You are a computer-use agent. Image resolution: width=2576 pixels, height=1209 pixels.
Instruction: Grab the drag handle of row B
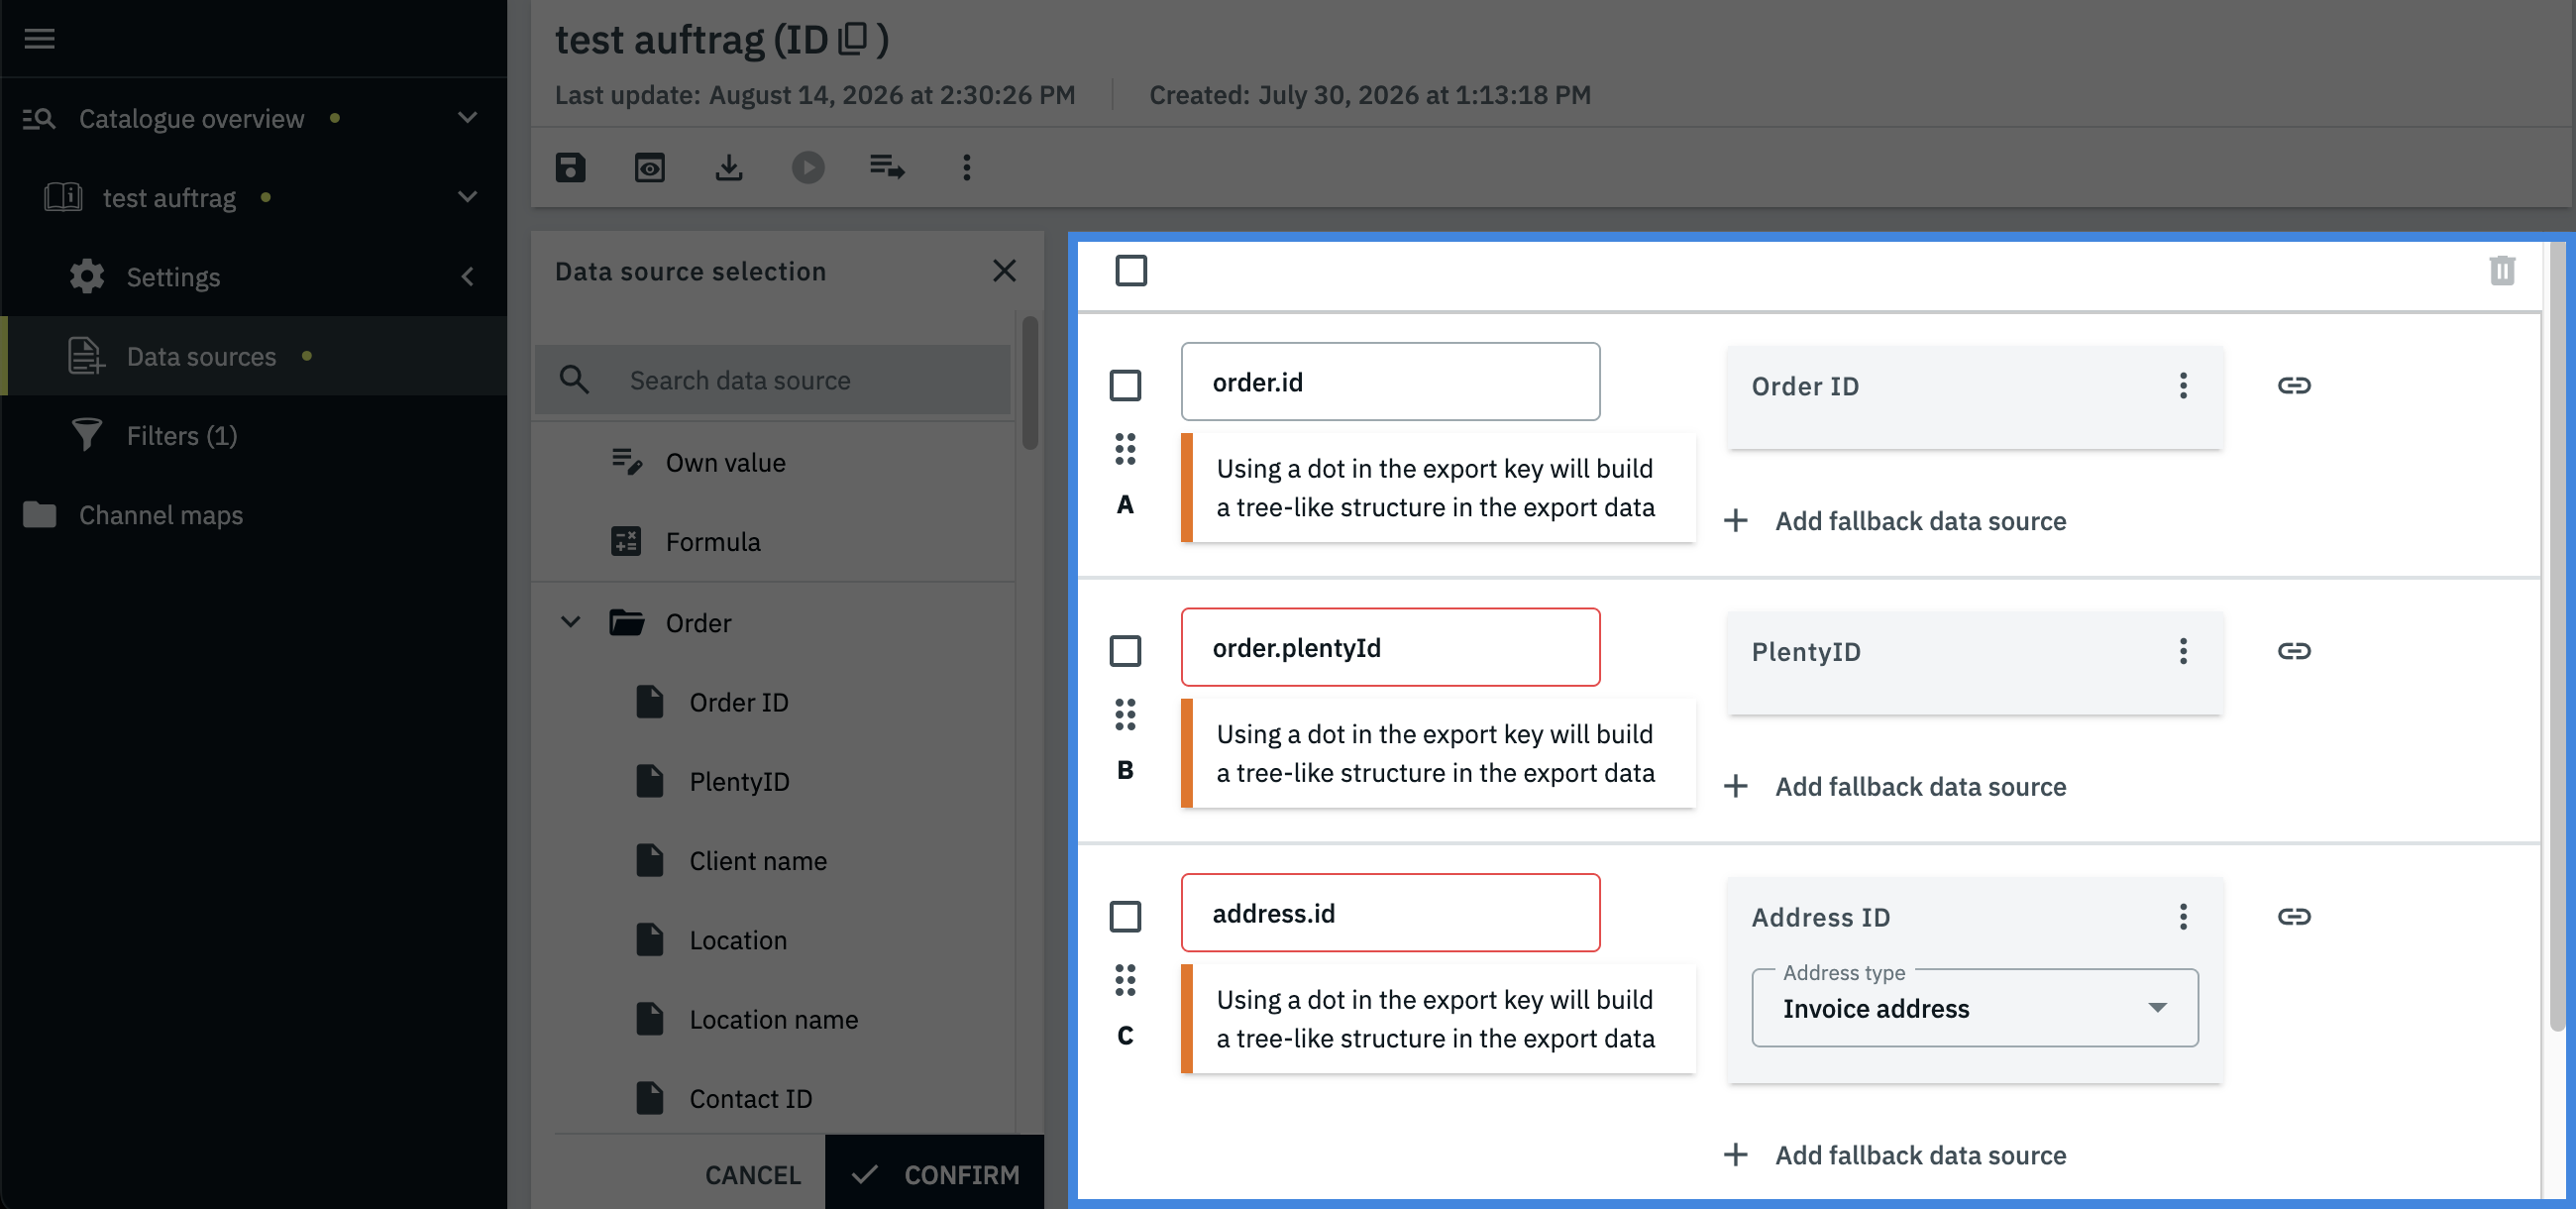click(x=1125, y=715)
